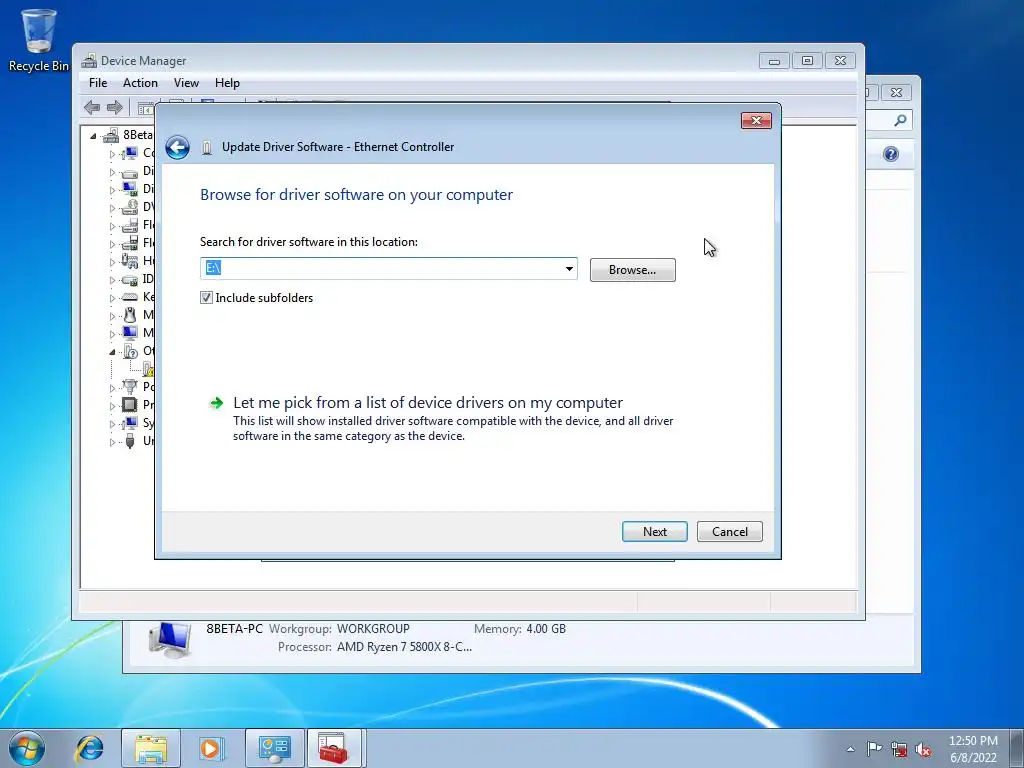Show hidden tray icons arrow
Image resolution: width=1024 pixels, height=768 pixels.
pyautogui.click(x=850, y=749)
